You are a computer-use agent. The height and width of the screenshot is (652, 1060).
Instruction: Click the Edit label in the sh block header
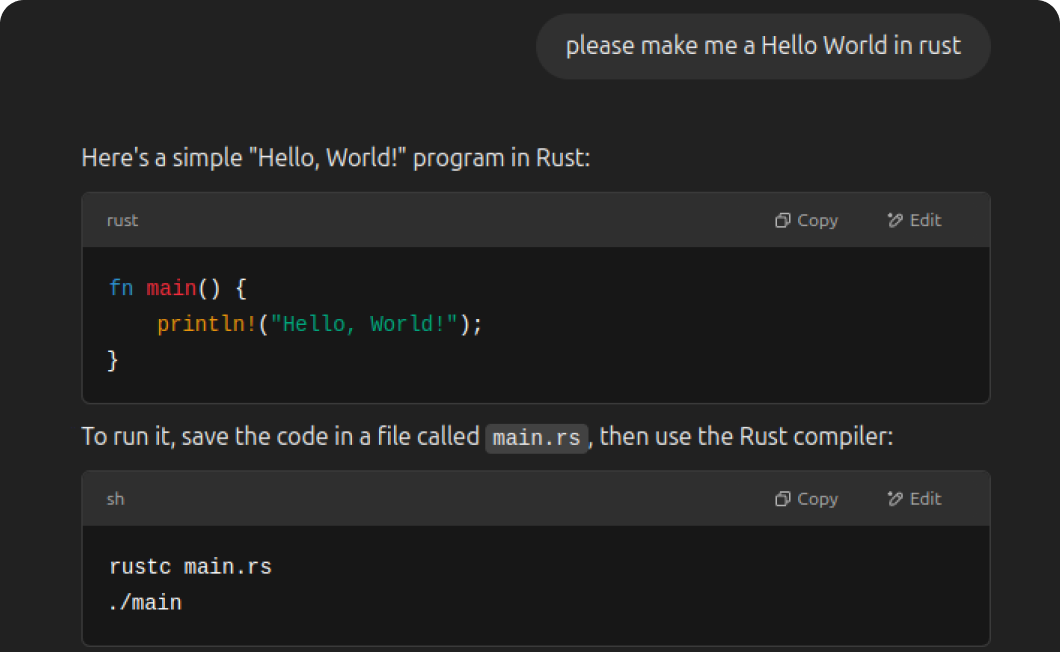click(x=925, y=499)
